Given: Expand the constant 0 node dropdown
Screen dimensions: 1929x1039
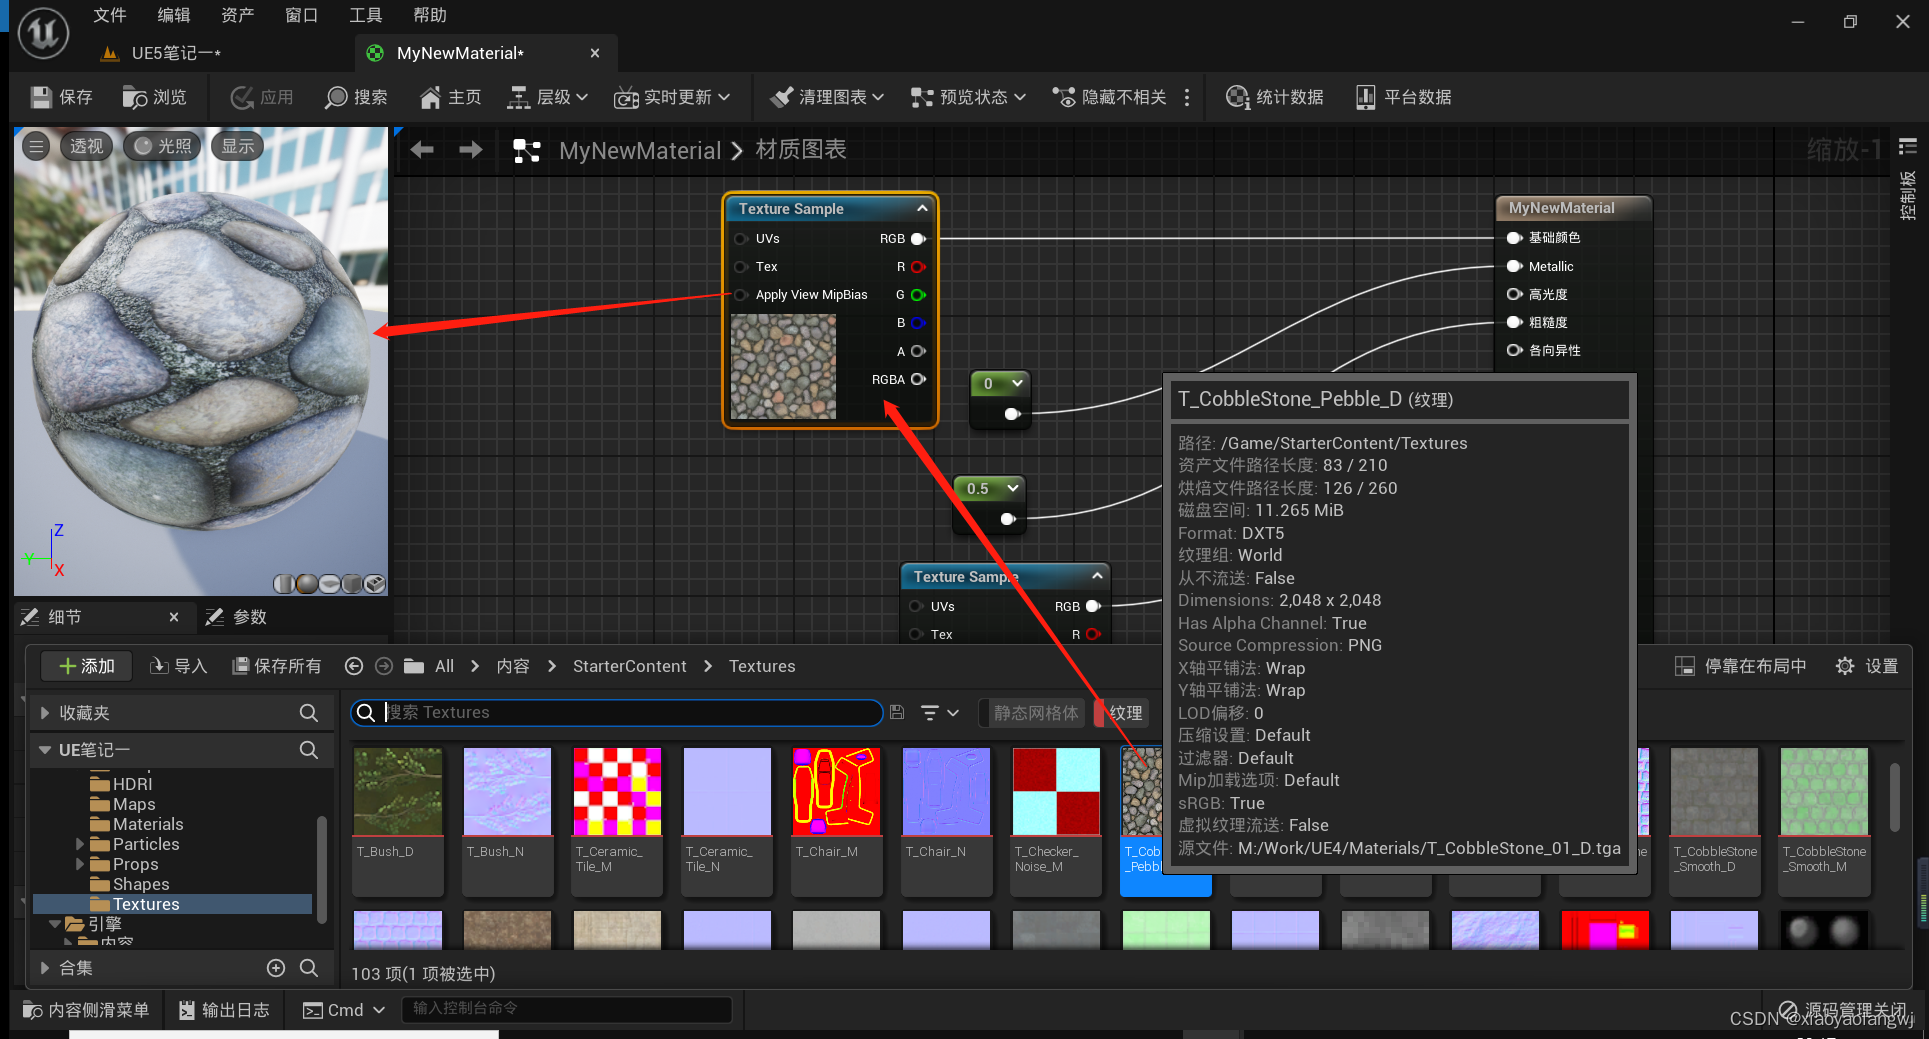Looking at the screenshot, I should (x=1018, y=383).
